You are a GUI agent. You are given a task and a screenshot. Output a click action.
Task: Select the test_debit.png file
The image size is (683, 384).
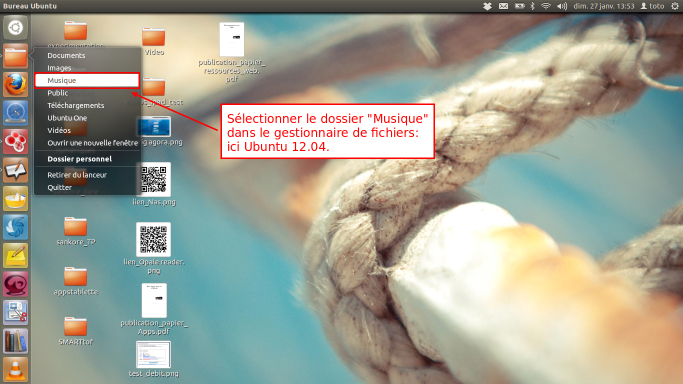[154, 360]
